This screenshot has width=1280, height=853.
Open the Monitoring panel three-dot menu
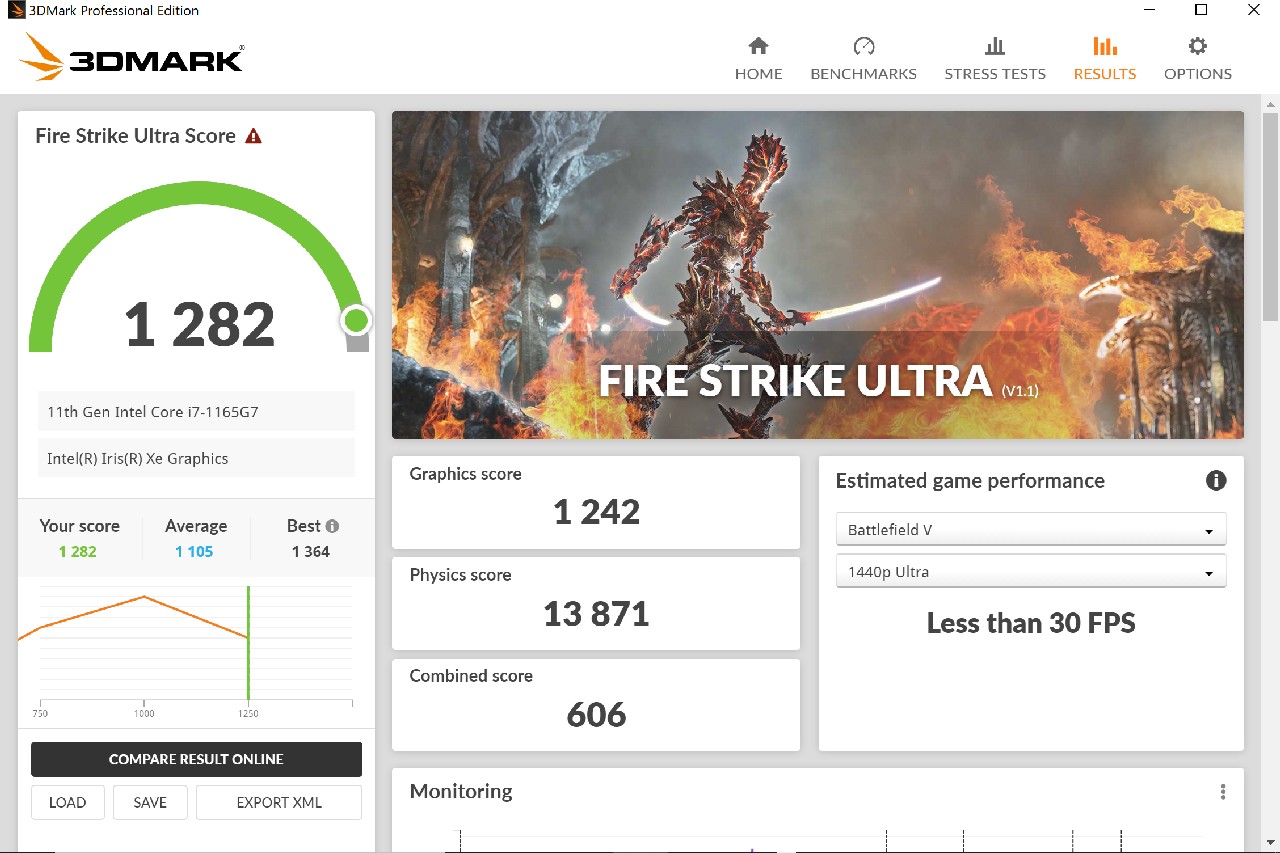[x=1222, y=792]
